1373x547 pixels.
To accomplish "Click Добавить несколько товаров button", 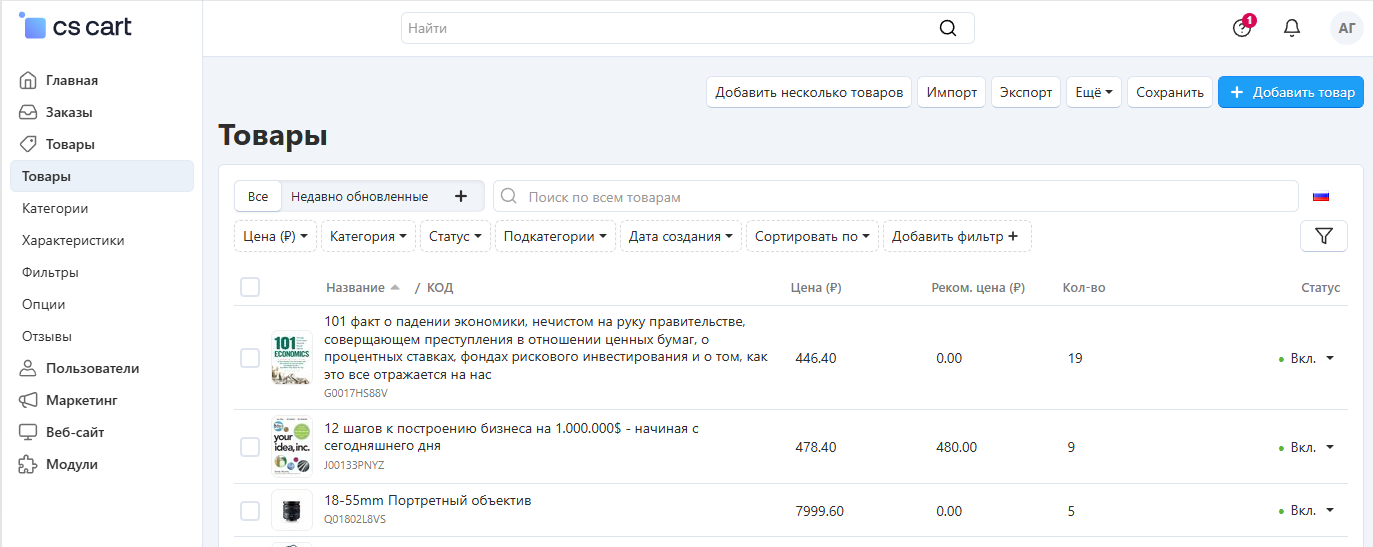I will tap(809, 92).
